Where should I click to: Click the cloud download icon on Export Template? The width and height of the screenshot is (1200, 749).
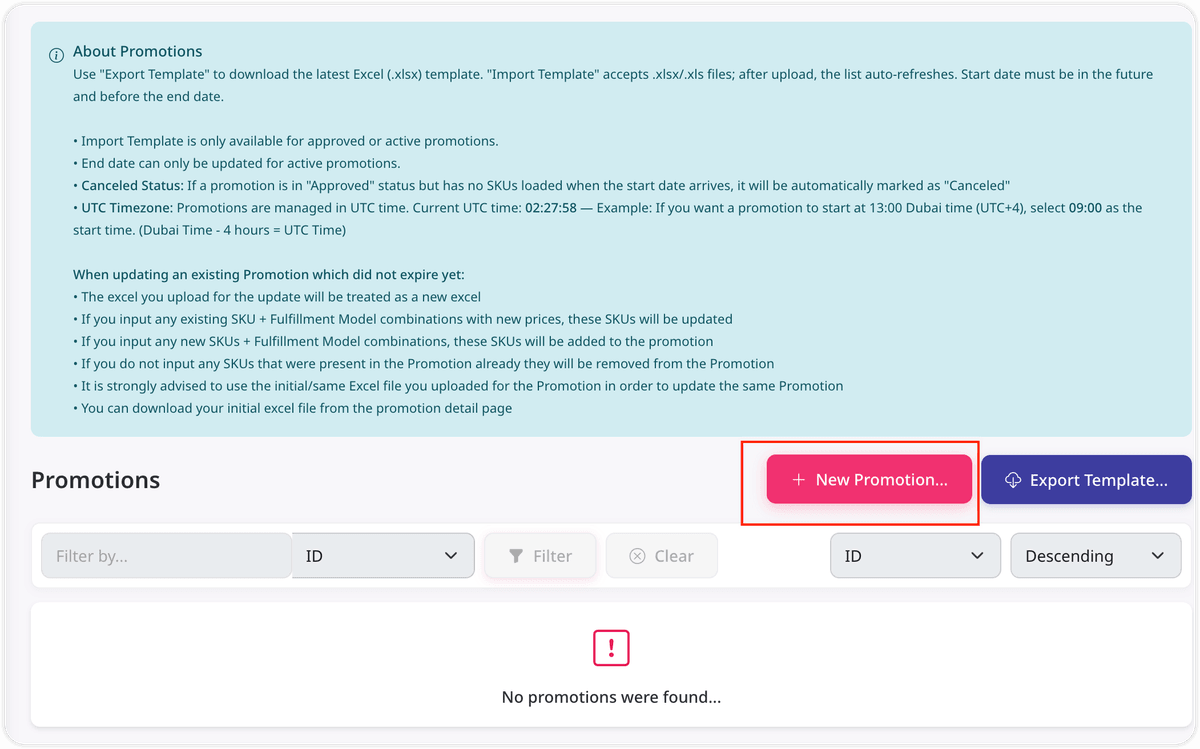click(1013, 480)
